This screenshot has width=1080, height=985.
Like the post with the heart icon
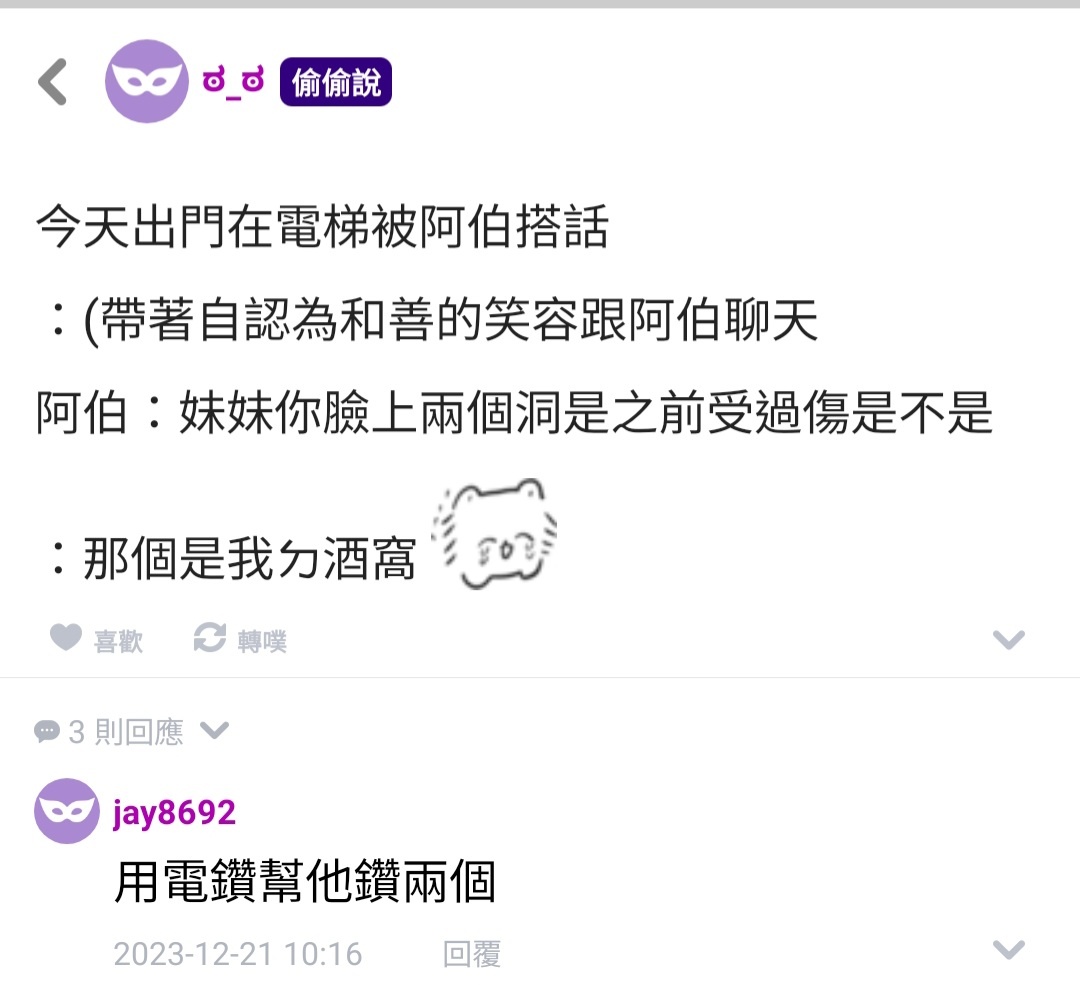tap(65, 637)
